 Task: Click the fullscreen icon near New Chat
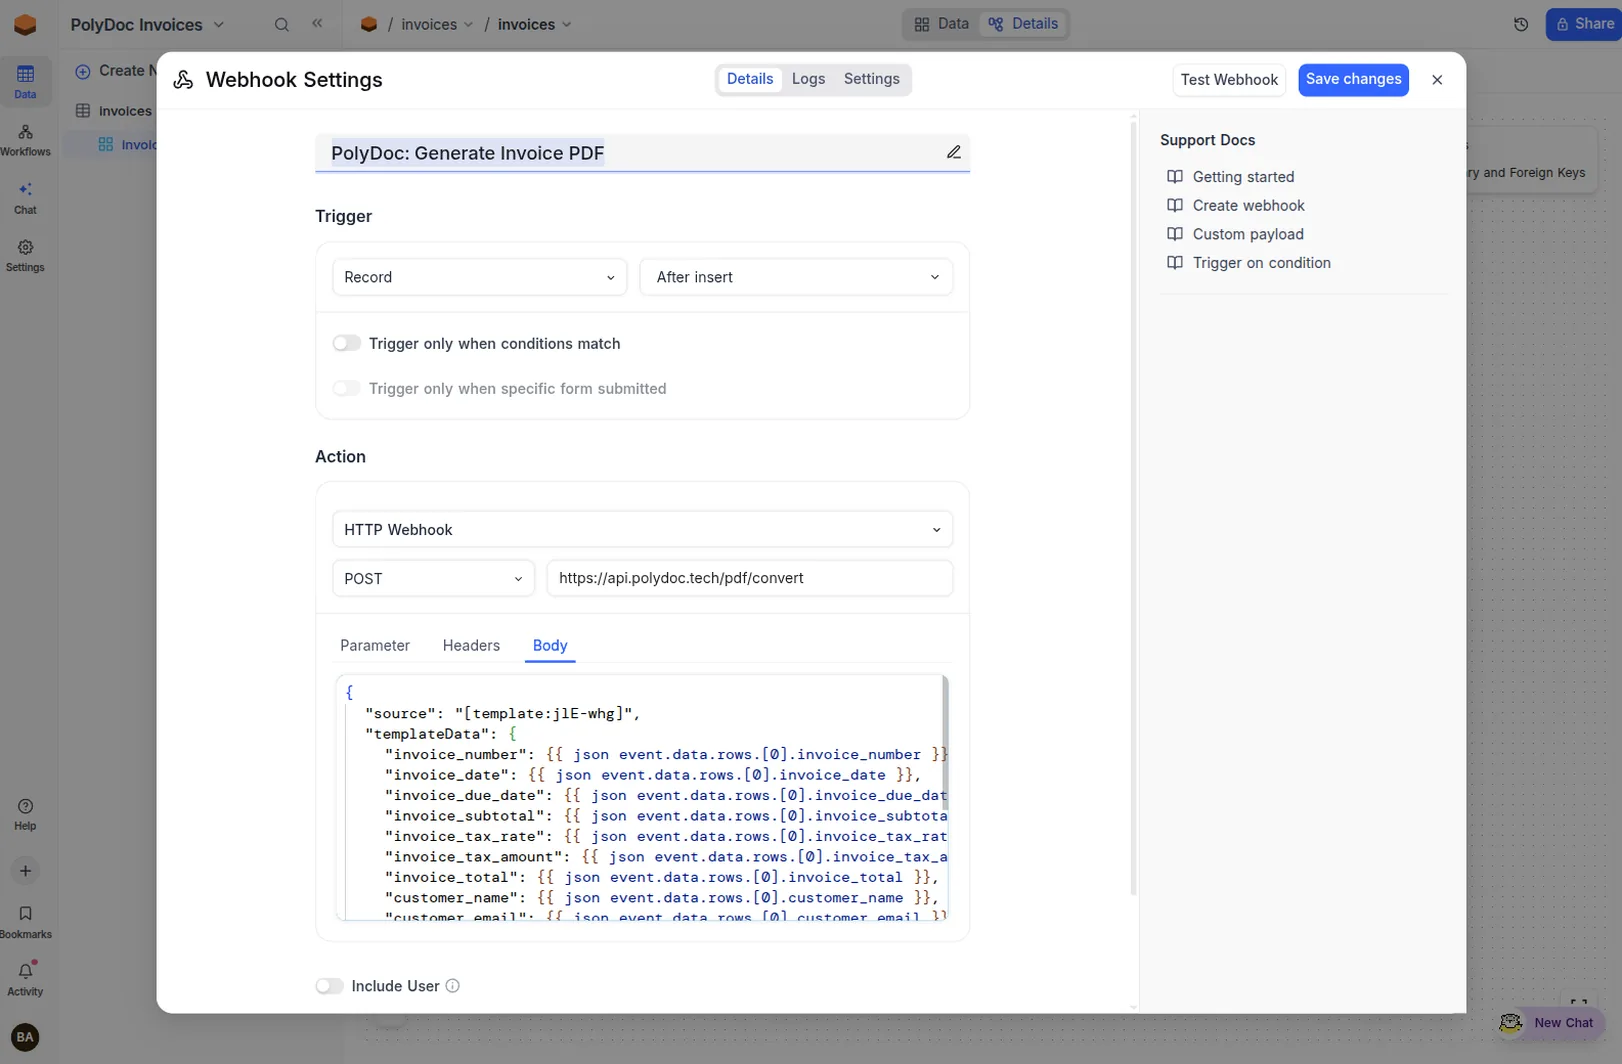click(1579, 1004)
